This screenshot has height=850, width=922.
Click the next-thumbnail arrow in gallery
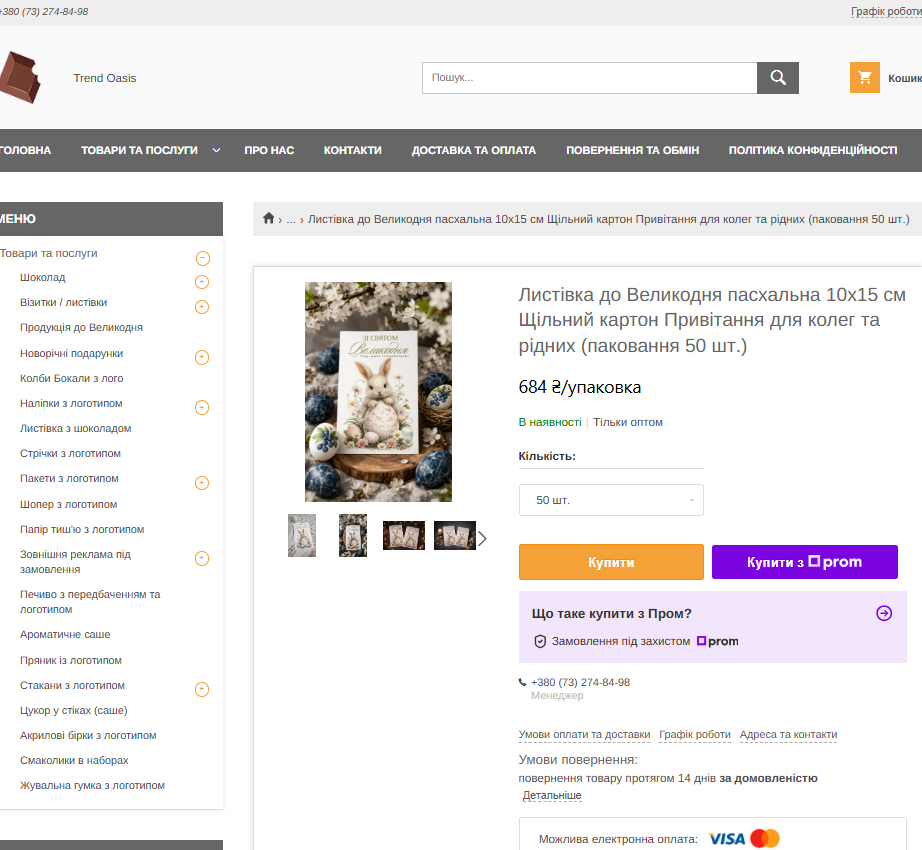(482, 538)
